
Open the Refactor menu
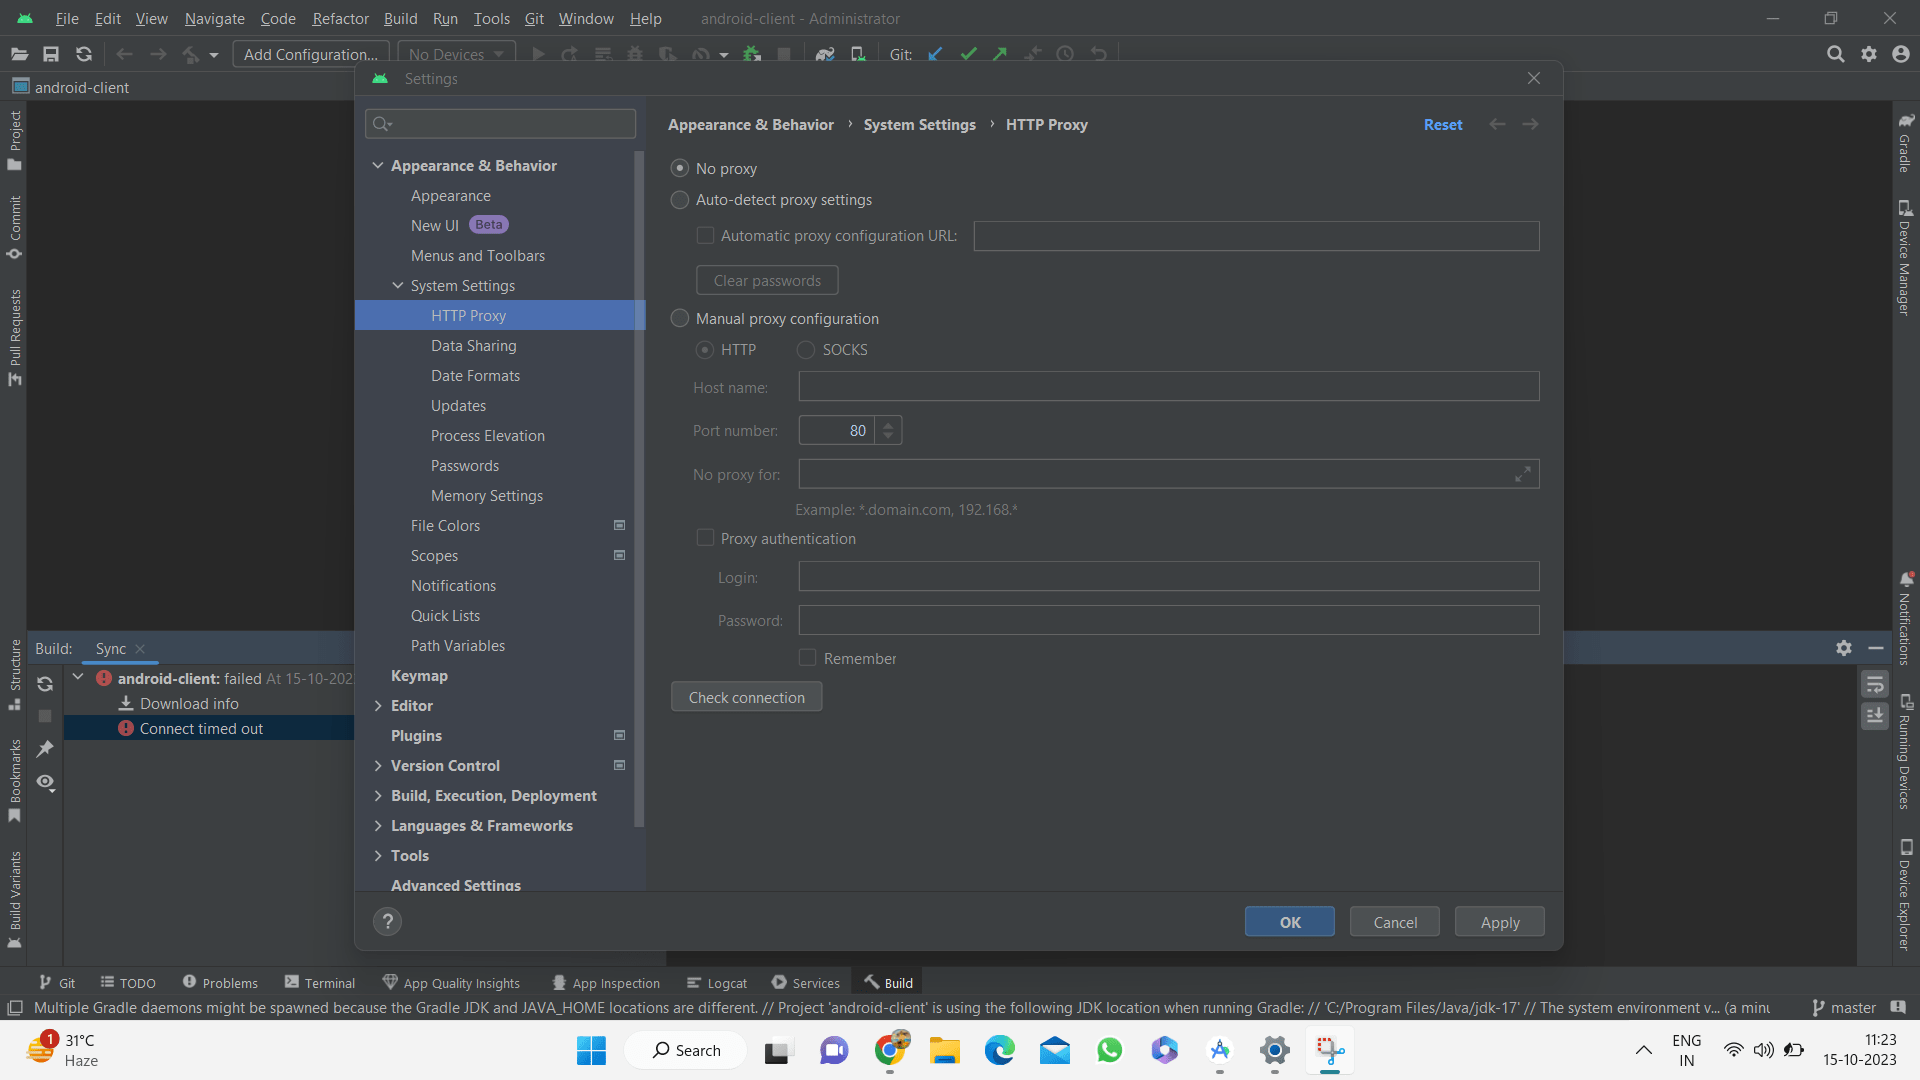click(340, 18)
